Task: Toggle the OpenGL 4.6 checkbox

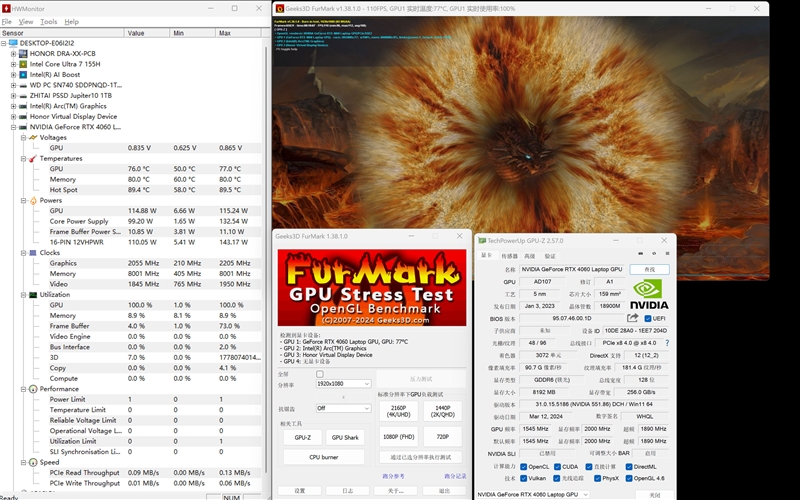Action: coord(629,479)
